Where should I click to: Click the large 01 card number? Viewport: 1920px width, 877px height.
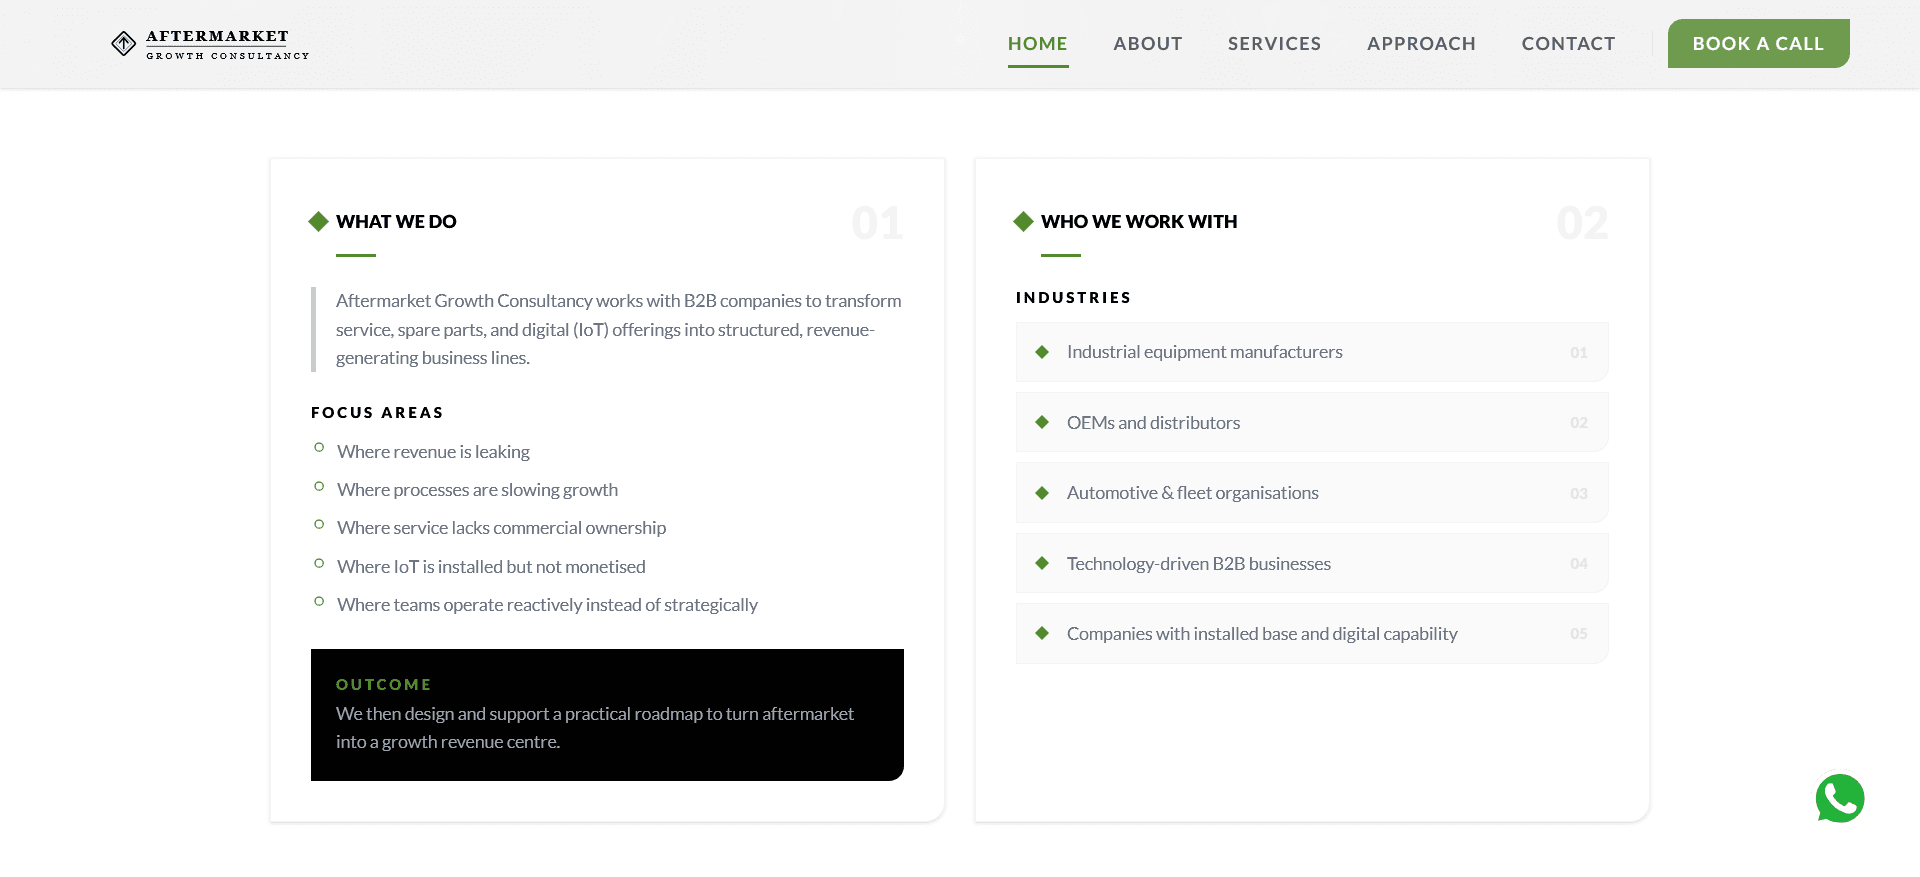pyautogui.click(x=877, y=223)
